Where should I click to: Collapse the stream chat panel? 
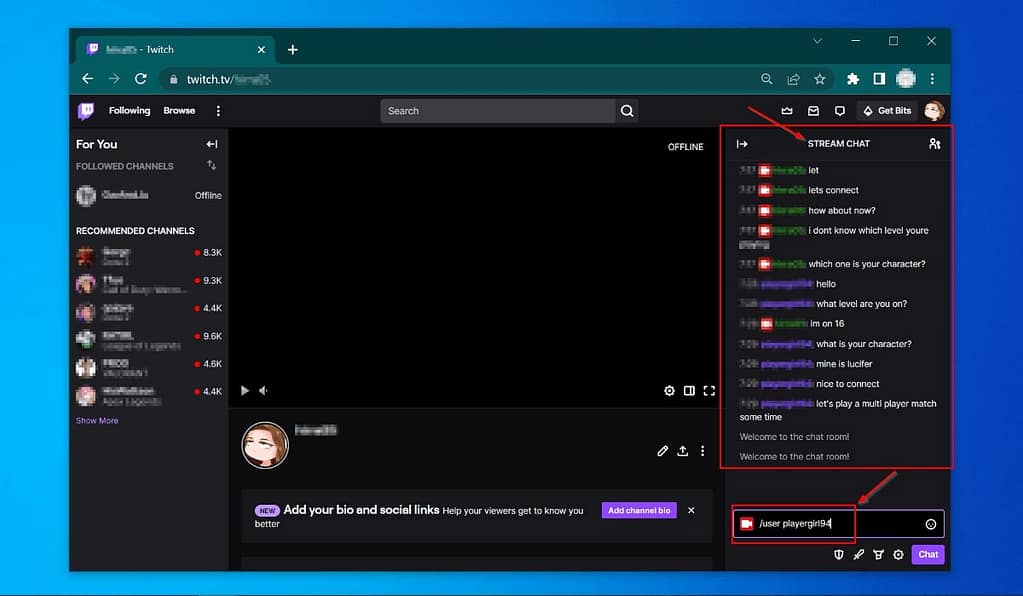click(742, 144)
